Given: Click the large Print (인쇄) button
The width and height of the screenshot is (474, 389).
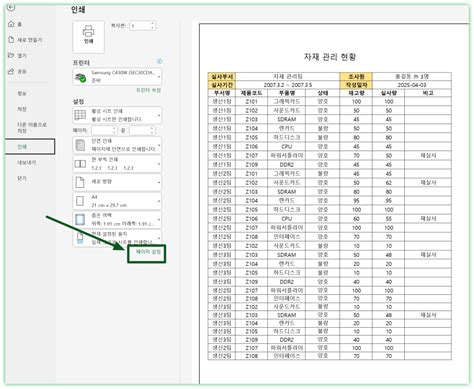Looking at the screenshot, I should [x=88, y=37].
